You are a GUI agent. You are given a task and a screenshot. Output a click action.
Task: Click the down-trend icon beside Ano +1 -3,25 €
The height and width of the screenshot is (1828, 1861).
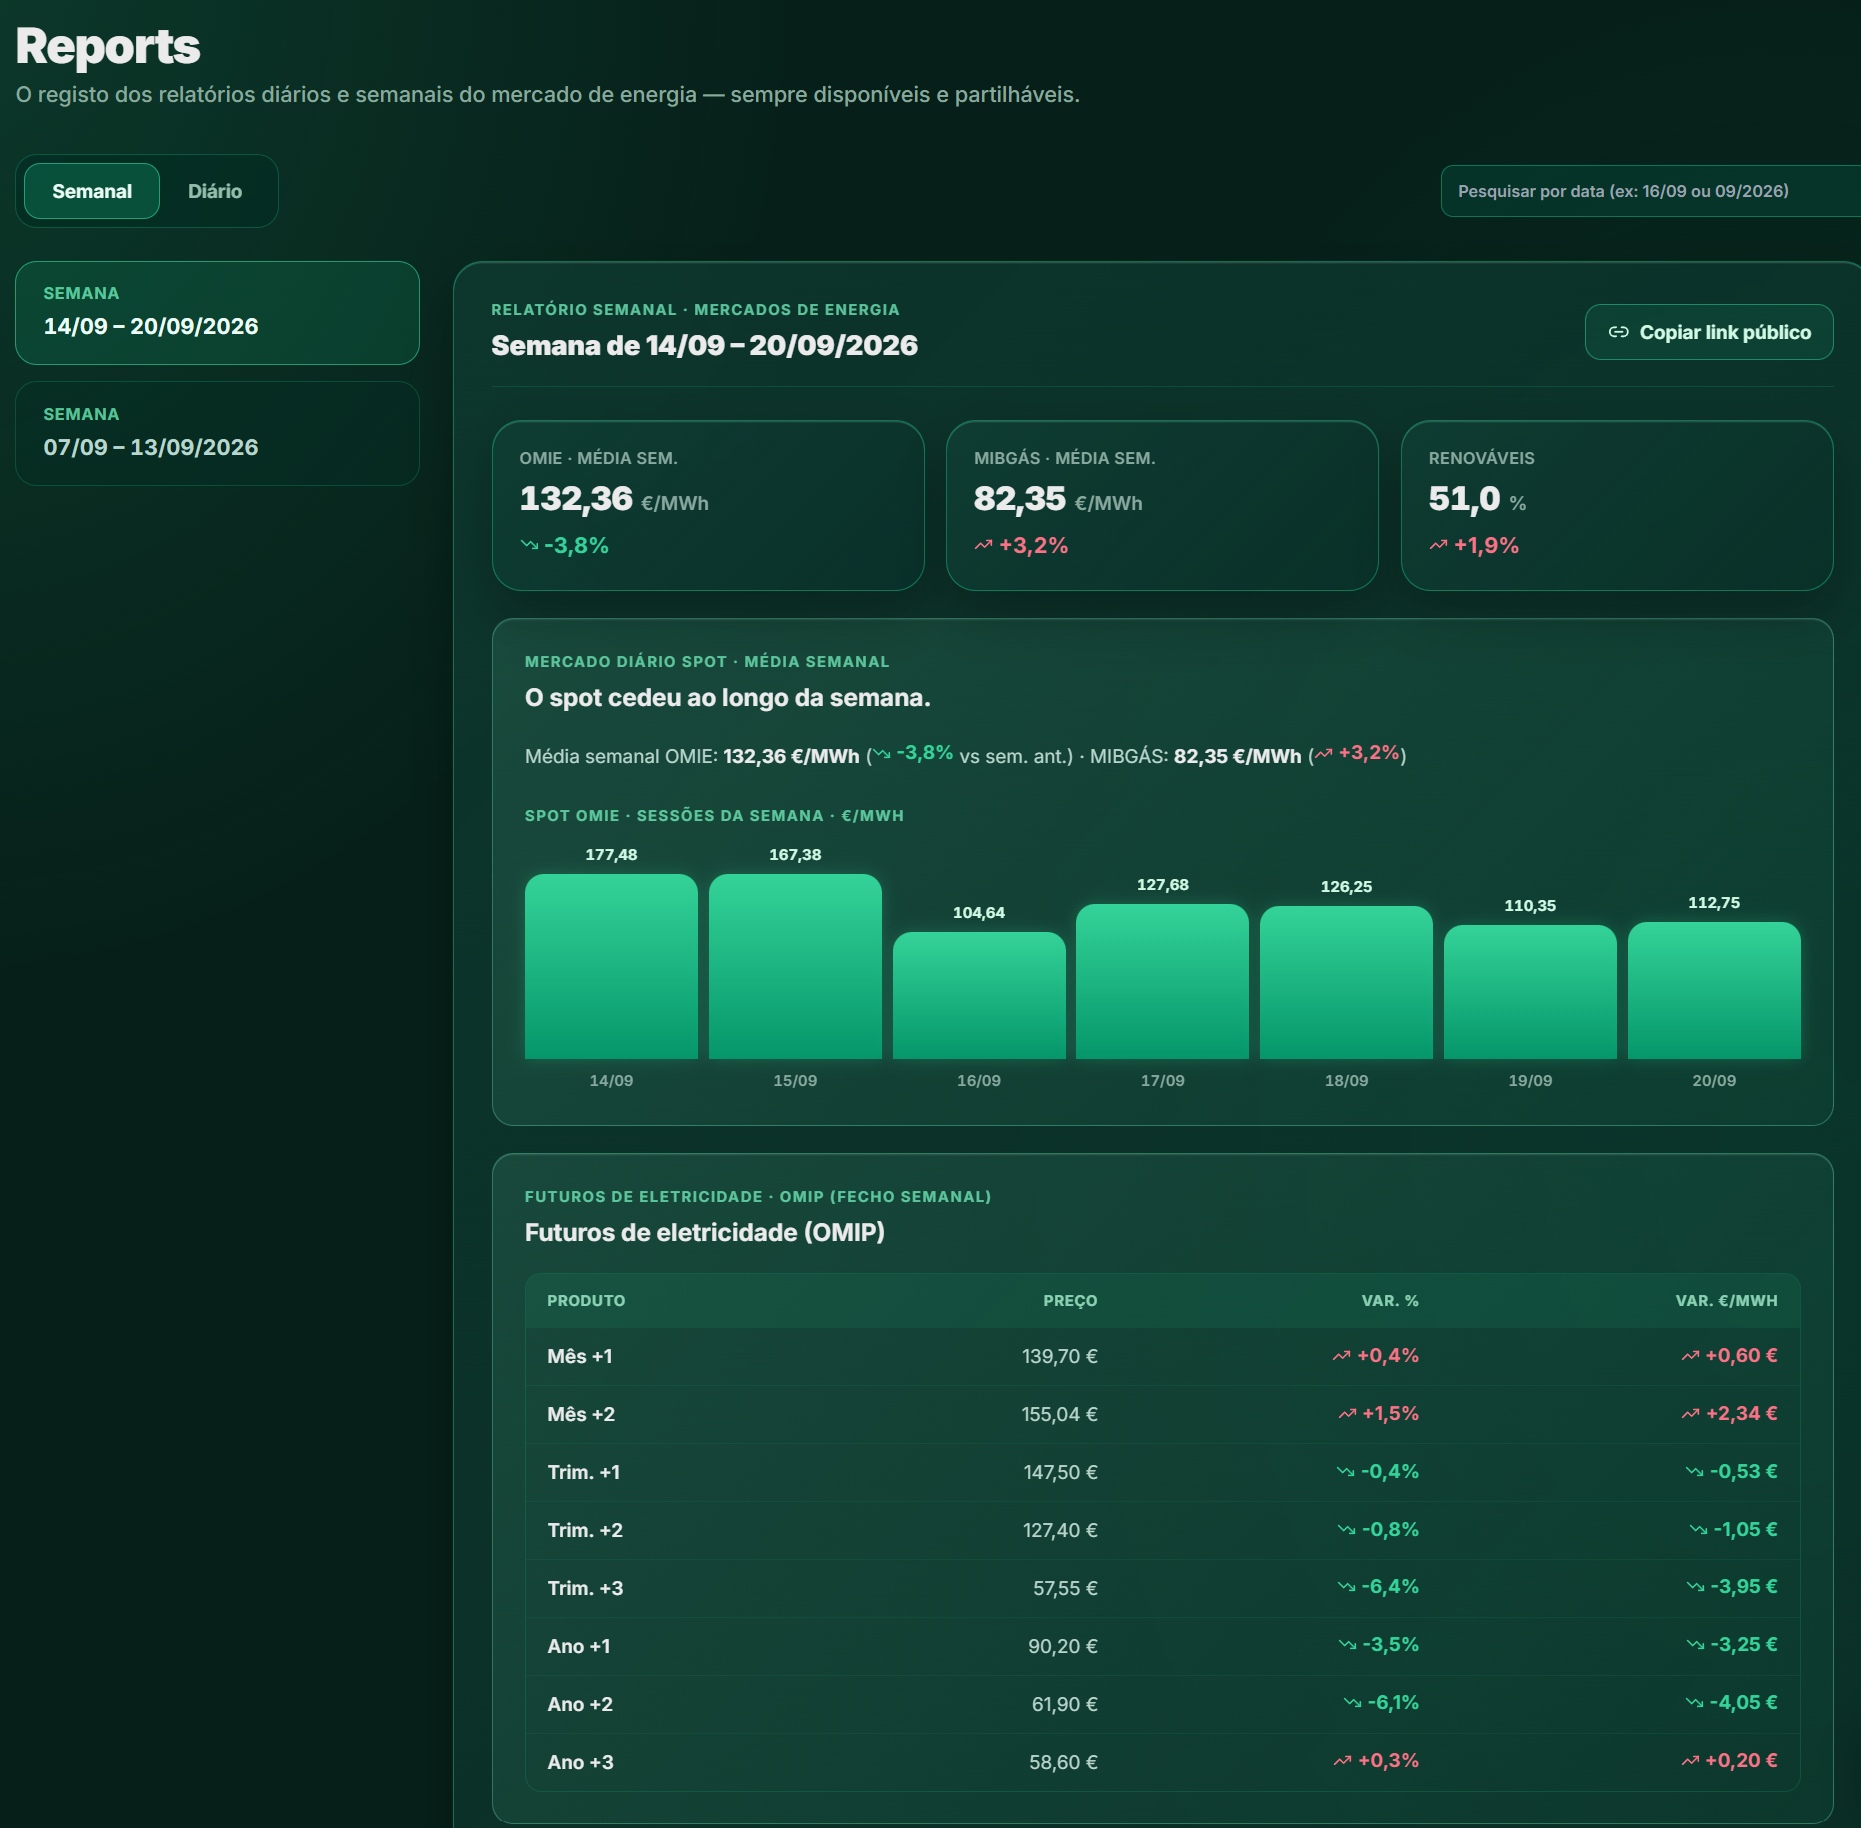pos(1695,1645)
